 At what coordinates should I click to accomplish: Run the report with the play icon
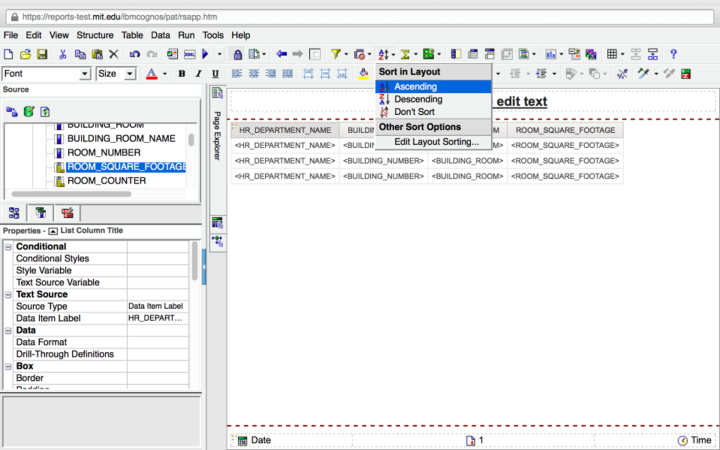[206, 54]
